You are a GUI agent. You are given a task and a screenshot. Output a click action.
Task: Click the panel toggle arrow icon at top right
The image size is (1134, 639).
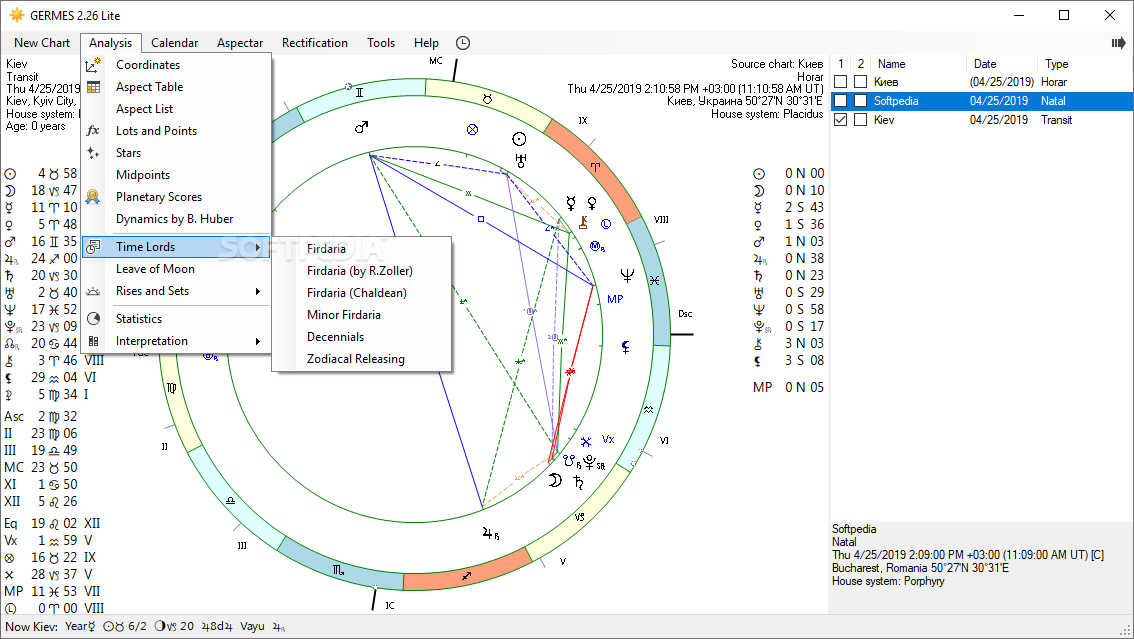click(1118, 43)
